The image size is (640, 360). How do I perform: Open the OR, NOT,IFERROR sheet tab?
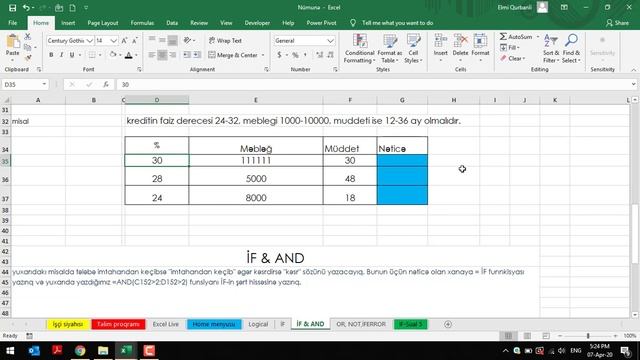[361, 324]
